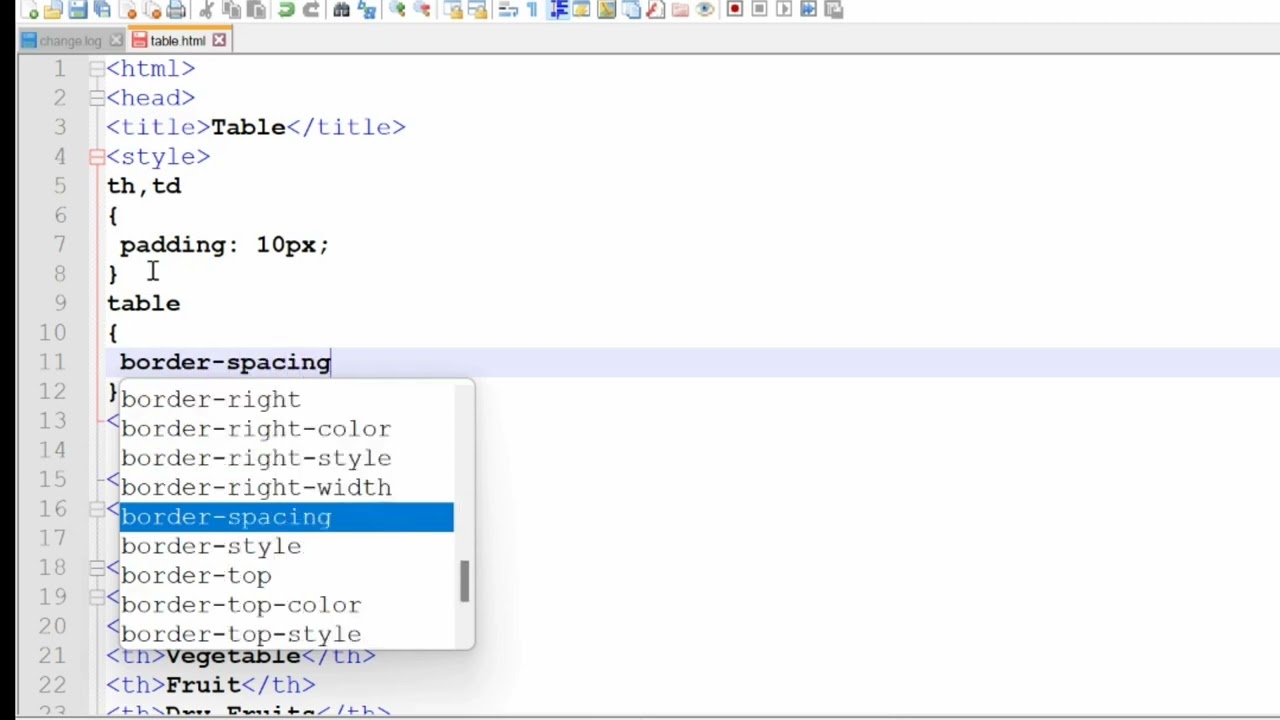Open the Replace dialog icon
This screenshot has width=1280, height=720.
pos(366,10)
